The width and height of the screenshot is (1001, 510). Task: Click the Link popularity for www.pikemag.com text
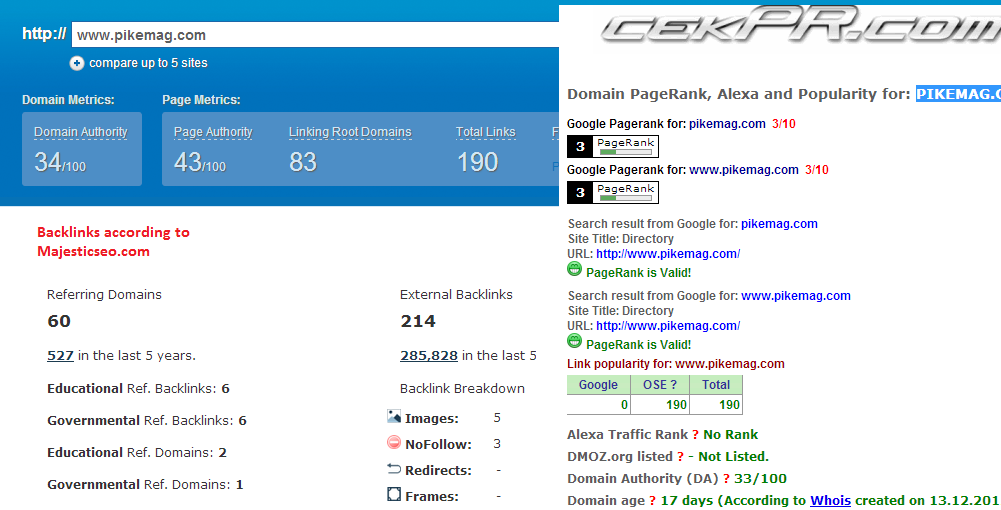click(676, 364)
